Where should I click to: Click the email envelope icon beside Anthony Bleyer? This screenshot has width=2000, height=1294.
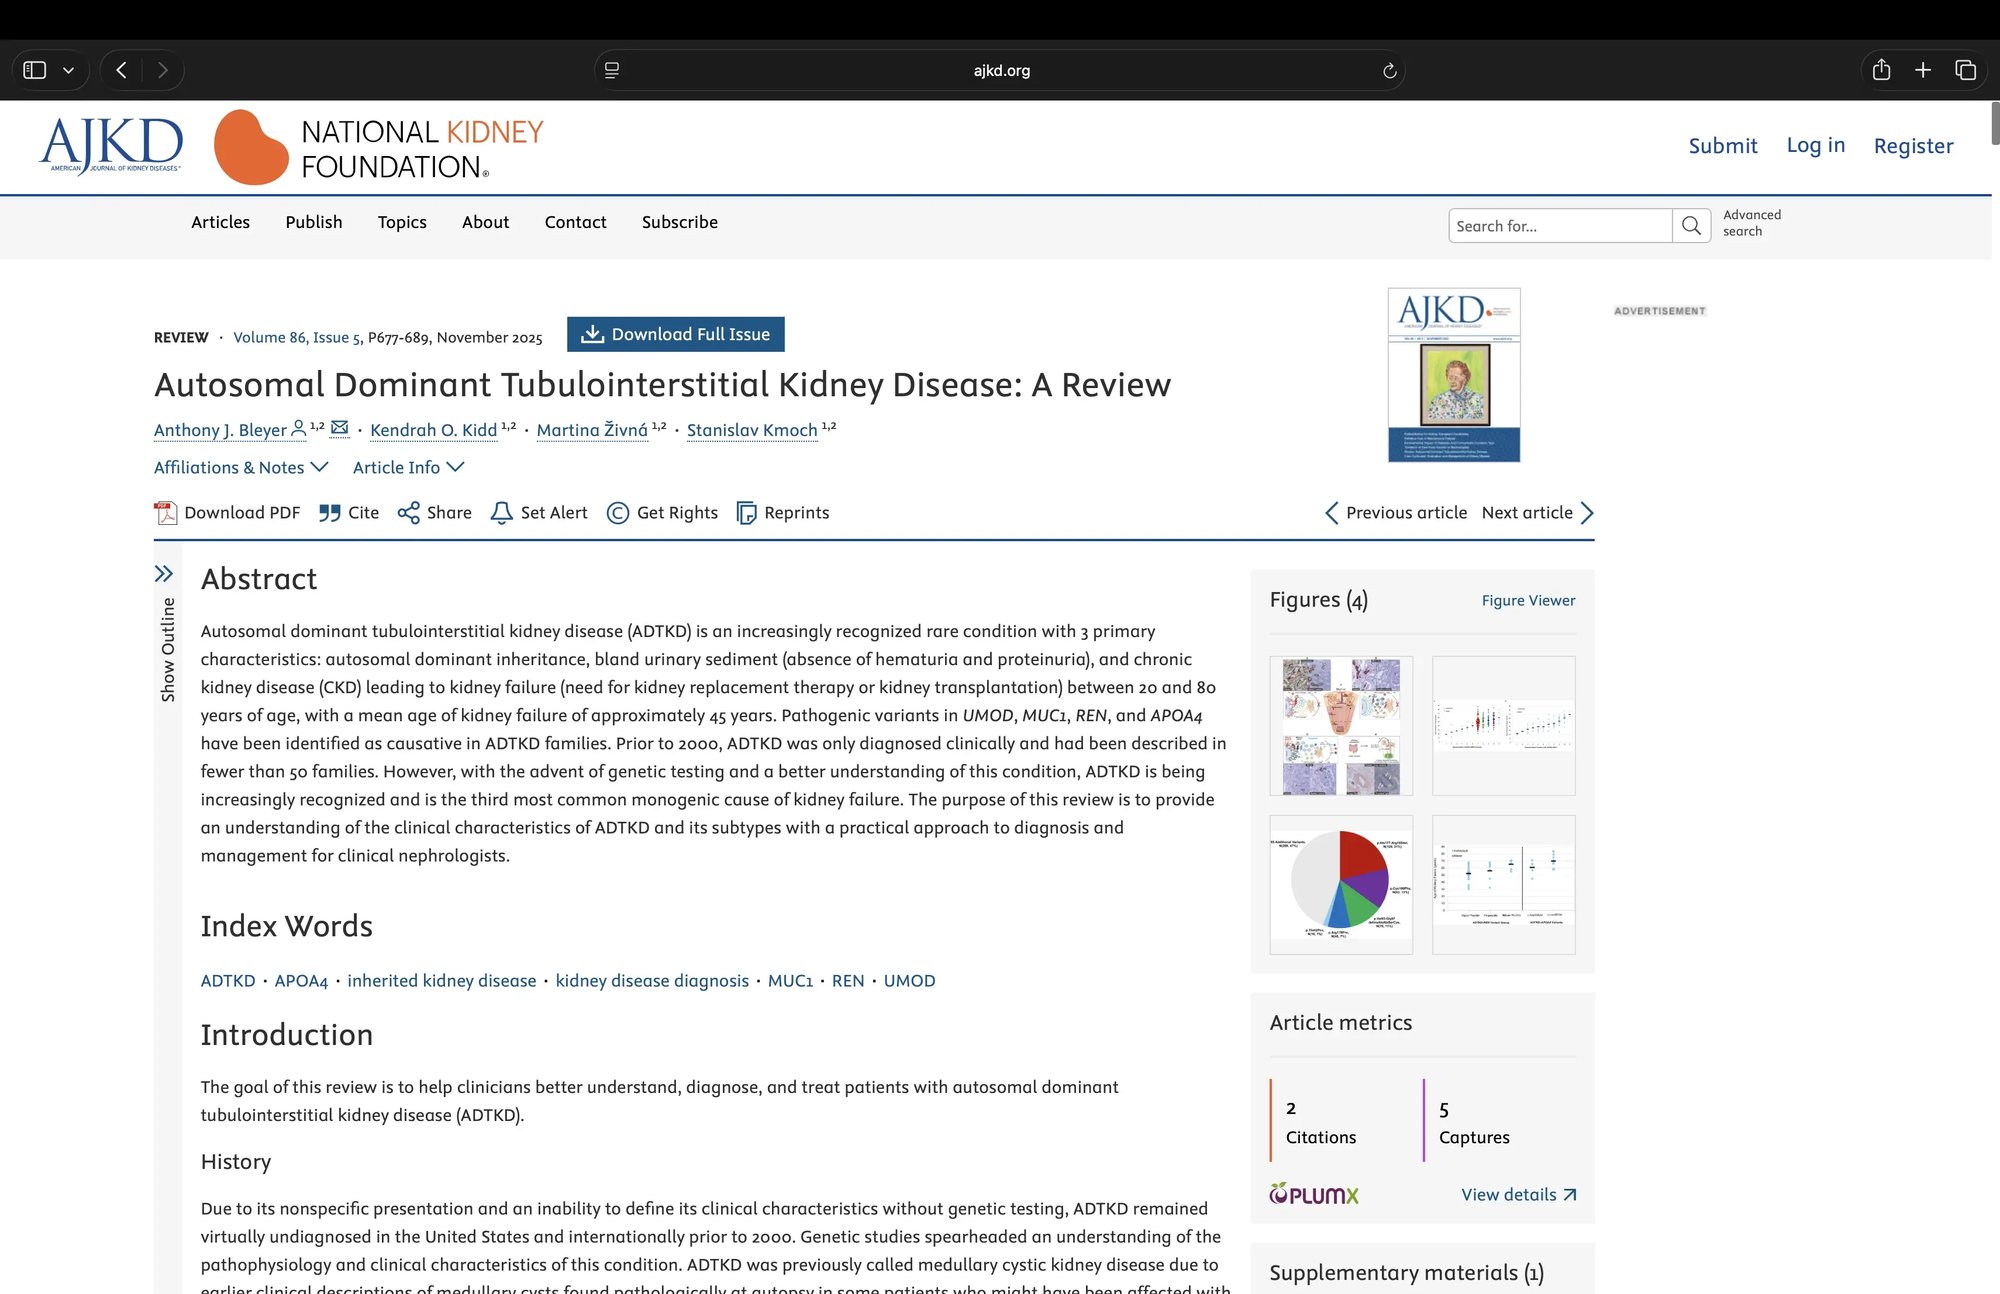pos(340,428)
